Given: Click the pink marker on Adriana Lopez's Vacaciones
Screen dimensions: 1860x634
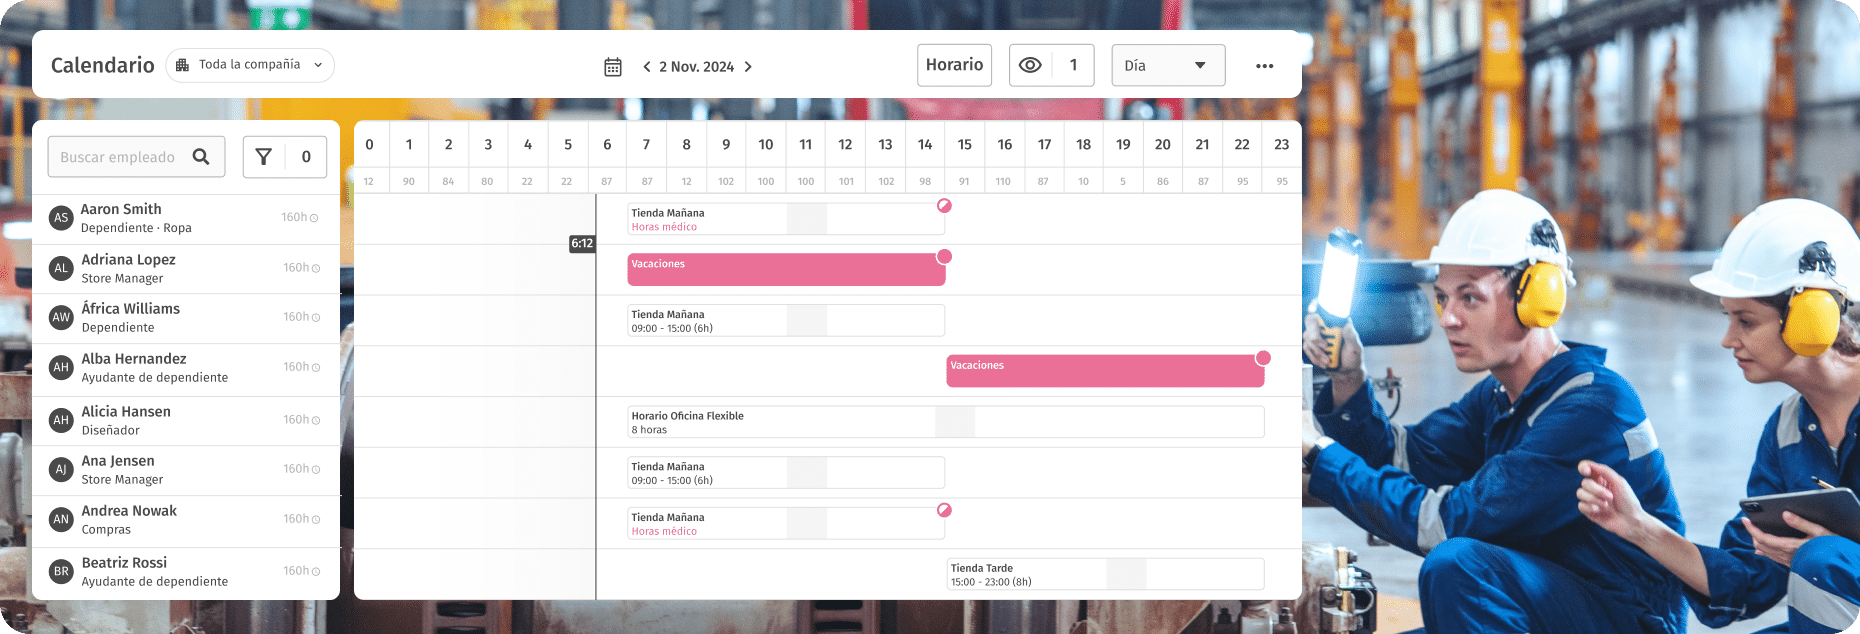Looking at the screenshot, I should 943,257.
